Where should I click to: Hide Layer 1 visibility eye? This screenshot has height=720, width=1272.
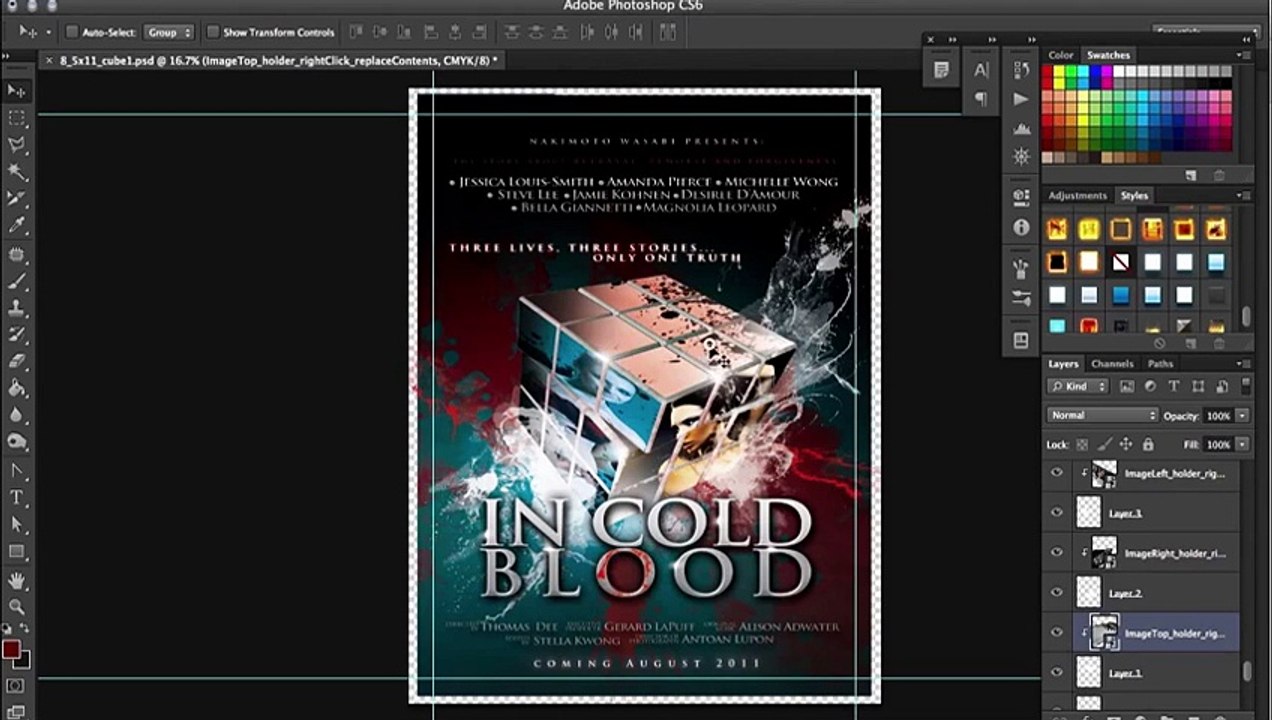tap(1057, 673)
